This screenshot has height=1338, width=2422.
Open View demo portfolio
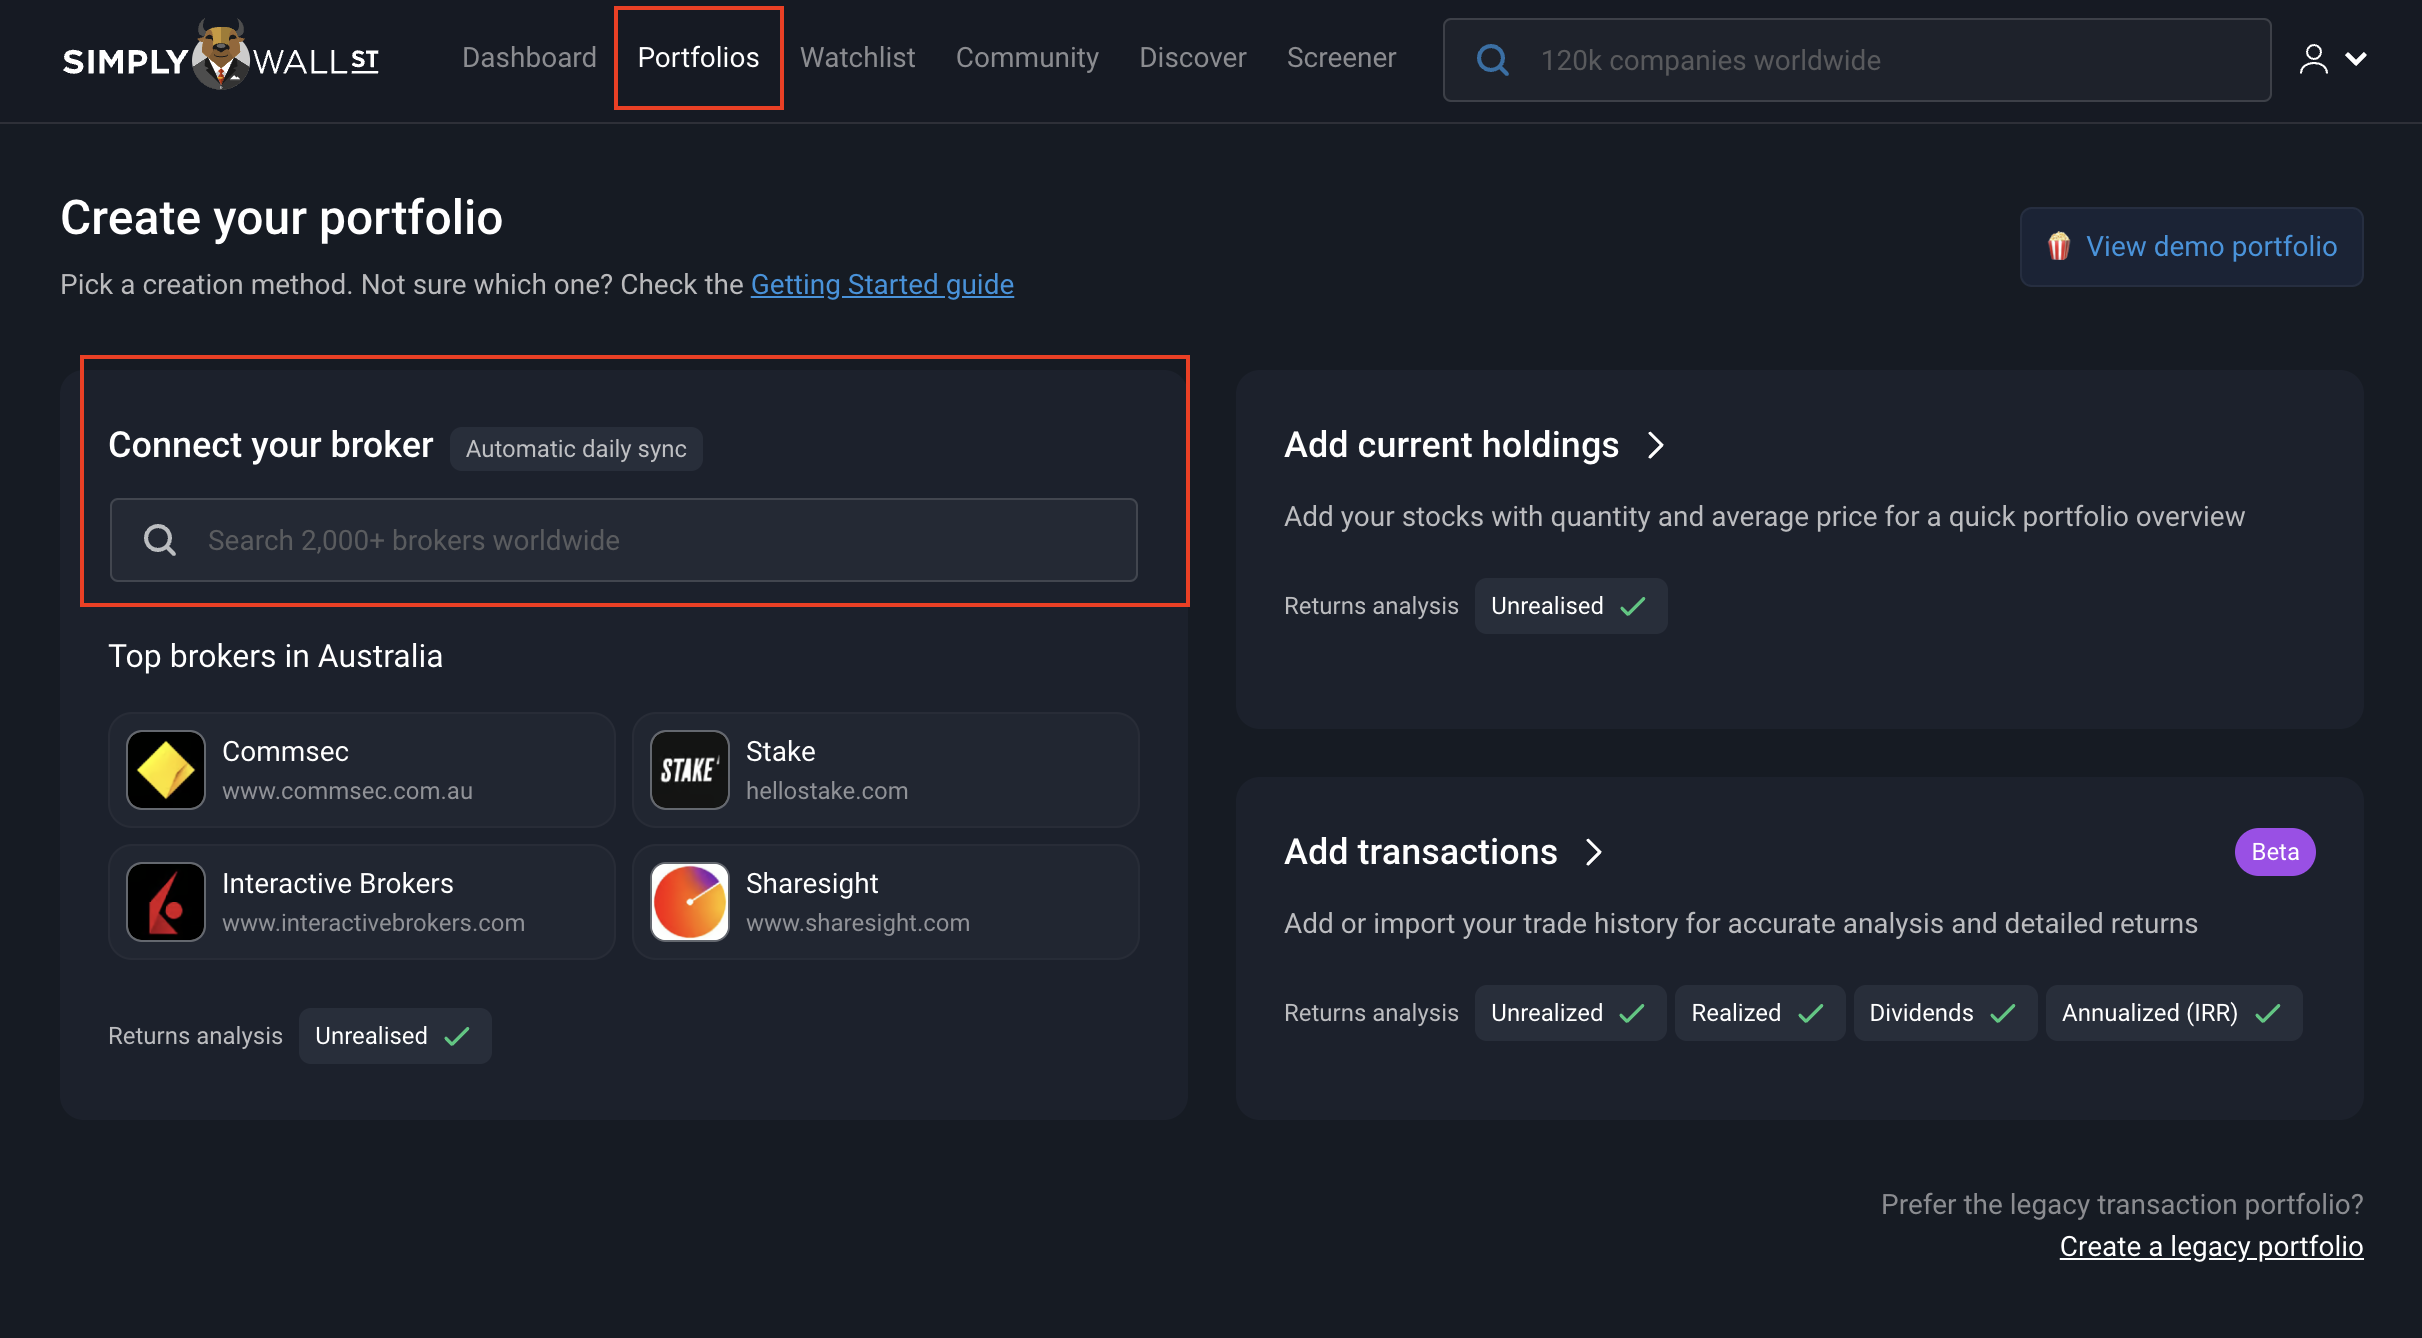pyautogui.click(x=2192, y=247)
